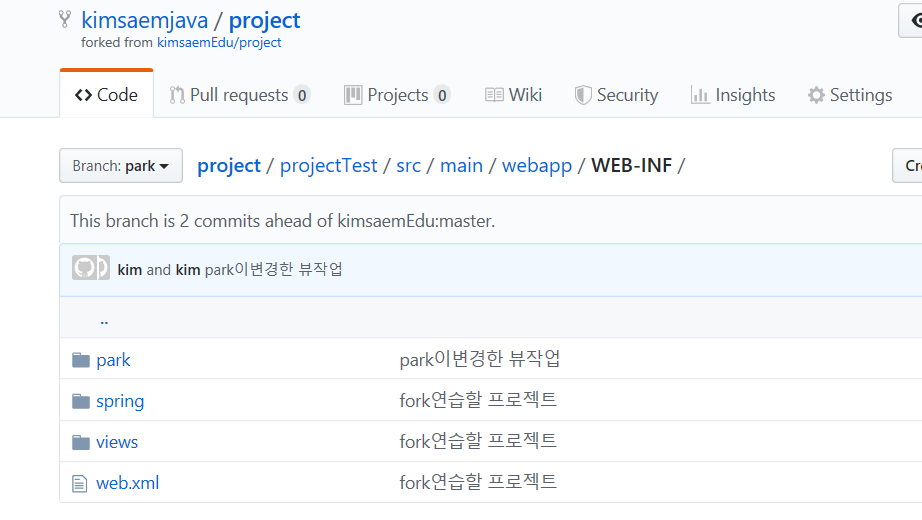Go up to parent directory (..)
922x520 pixels.
click(x=104, y=320)
